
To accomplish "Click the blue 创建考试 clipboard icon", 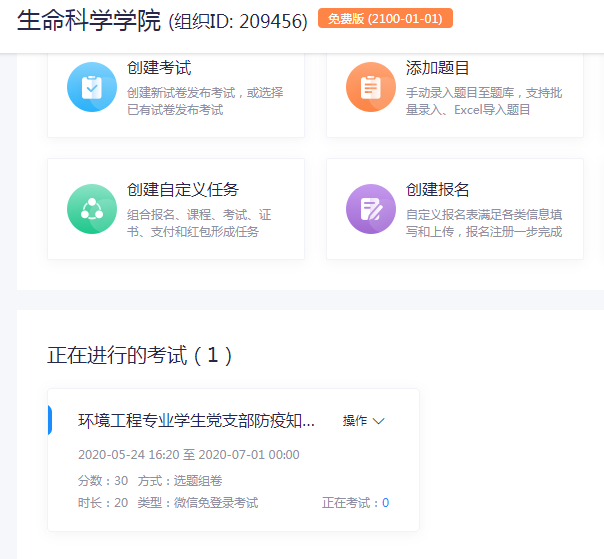I will [x=92, y=87].
